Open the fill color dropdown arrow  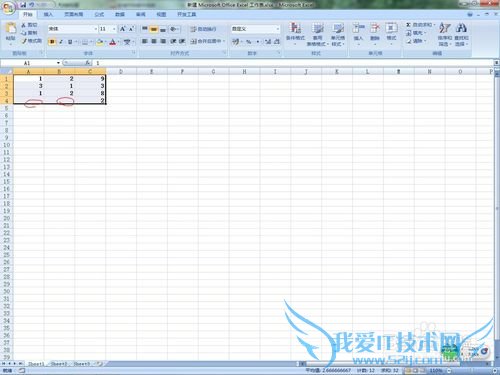tap(105, 42)
